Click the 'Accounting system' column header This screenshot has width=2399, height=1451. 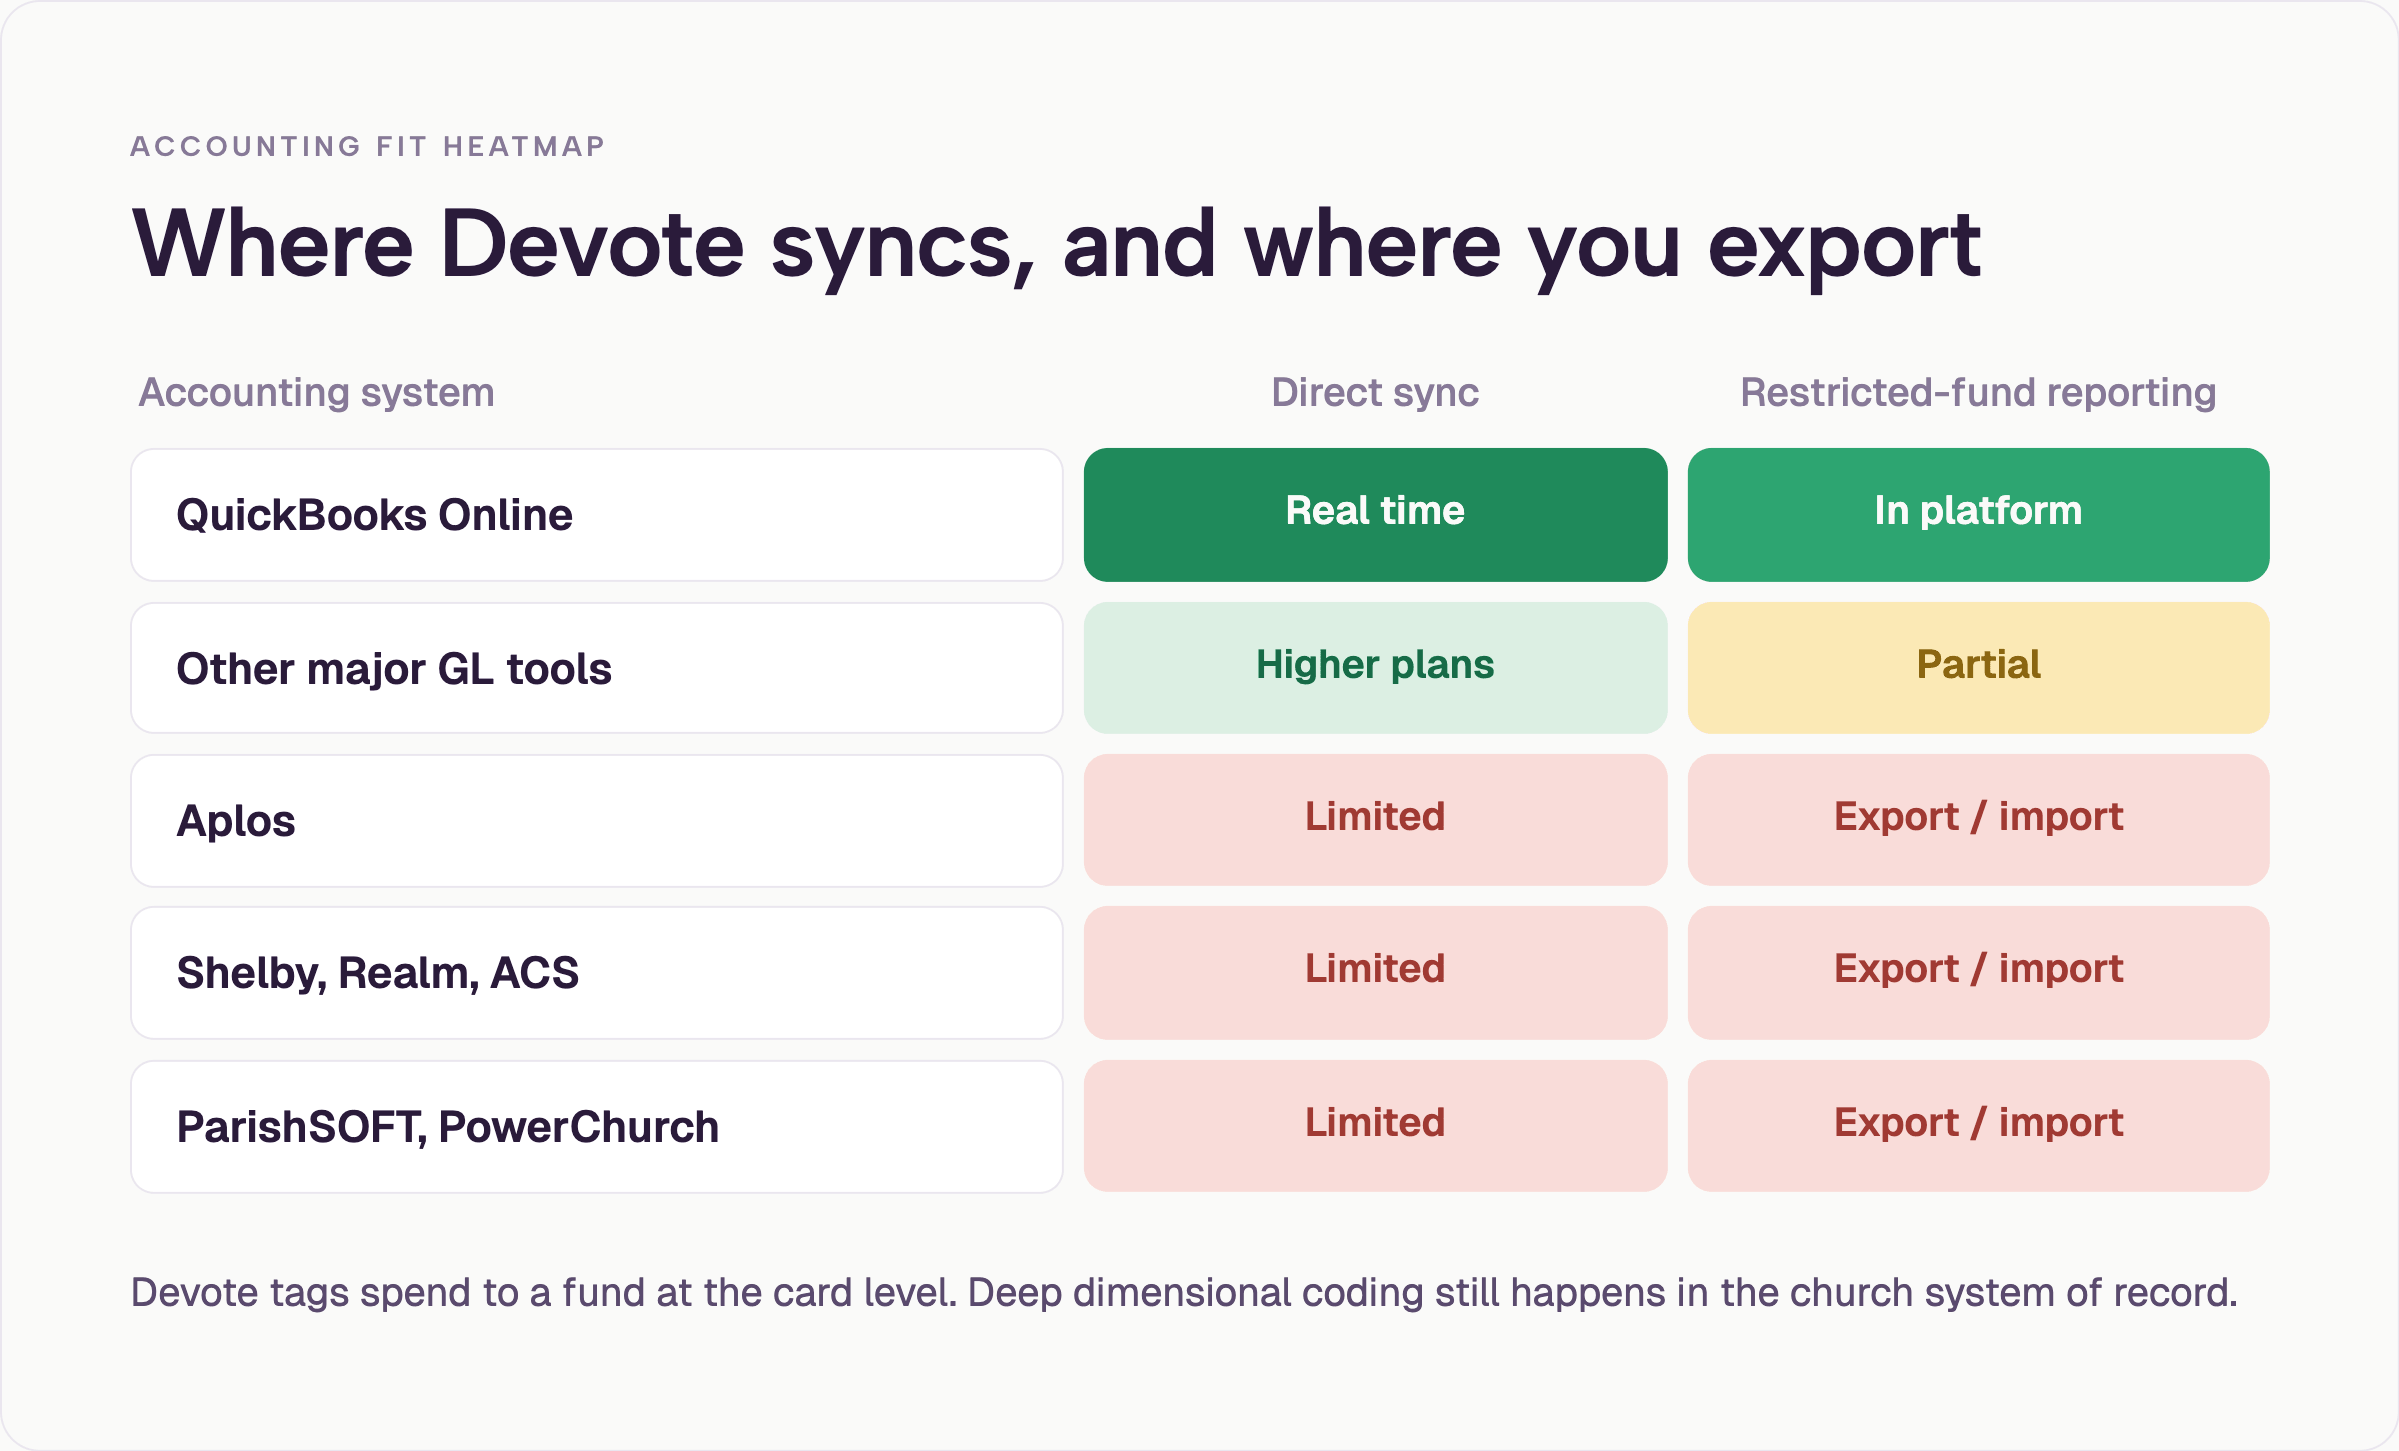pos(316,392)
